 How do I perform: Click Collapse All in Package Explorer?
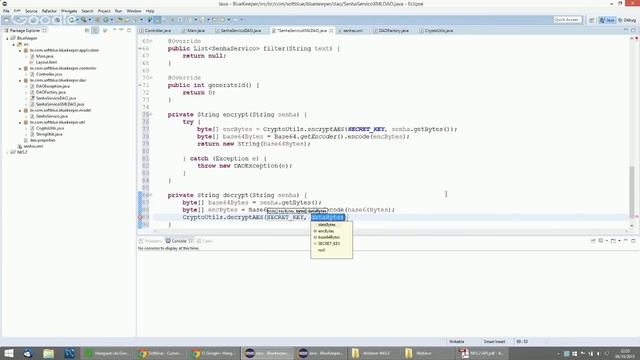pyautogui.click(x=87, y=31)
